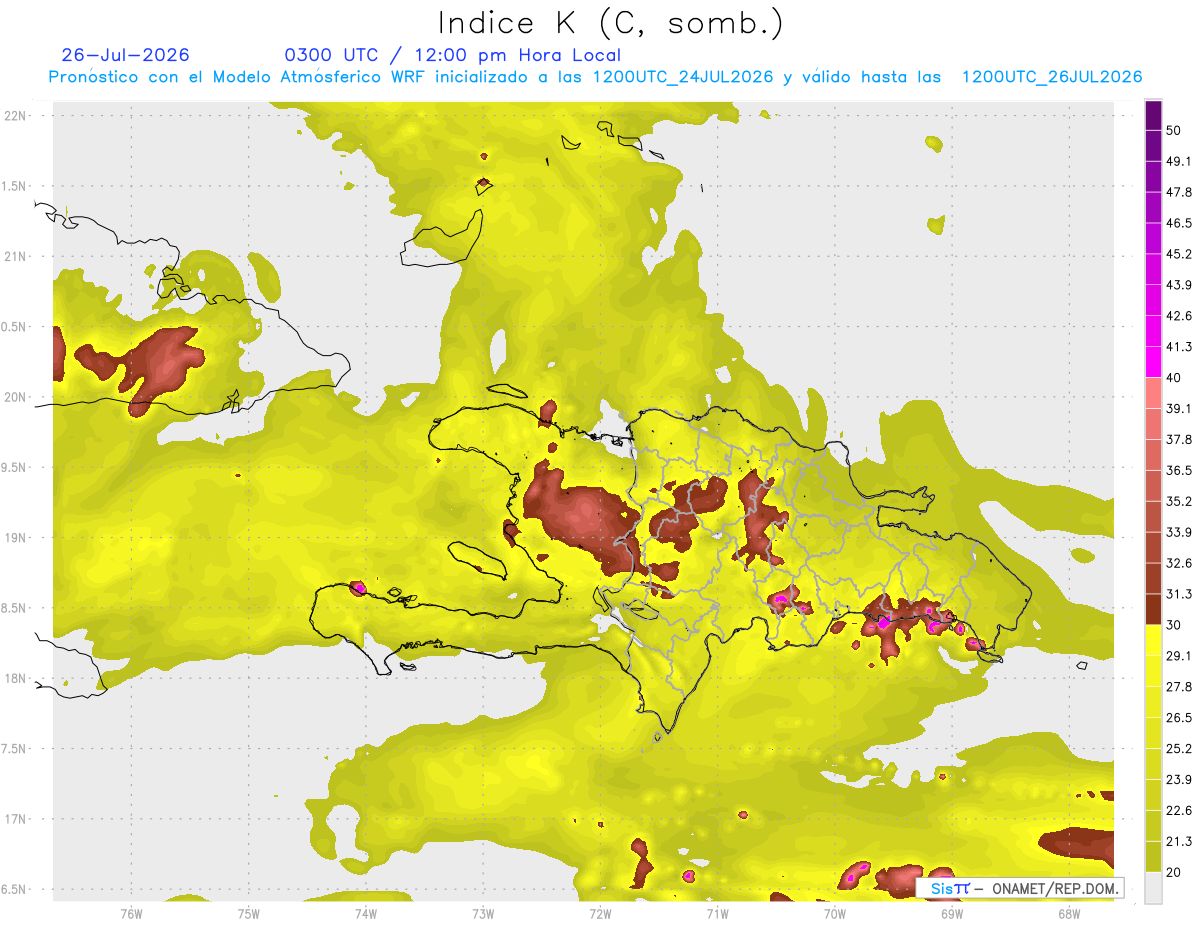The image size is (1200, 927).
Task: Click the "70W" longitude label
Action: 835,913
